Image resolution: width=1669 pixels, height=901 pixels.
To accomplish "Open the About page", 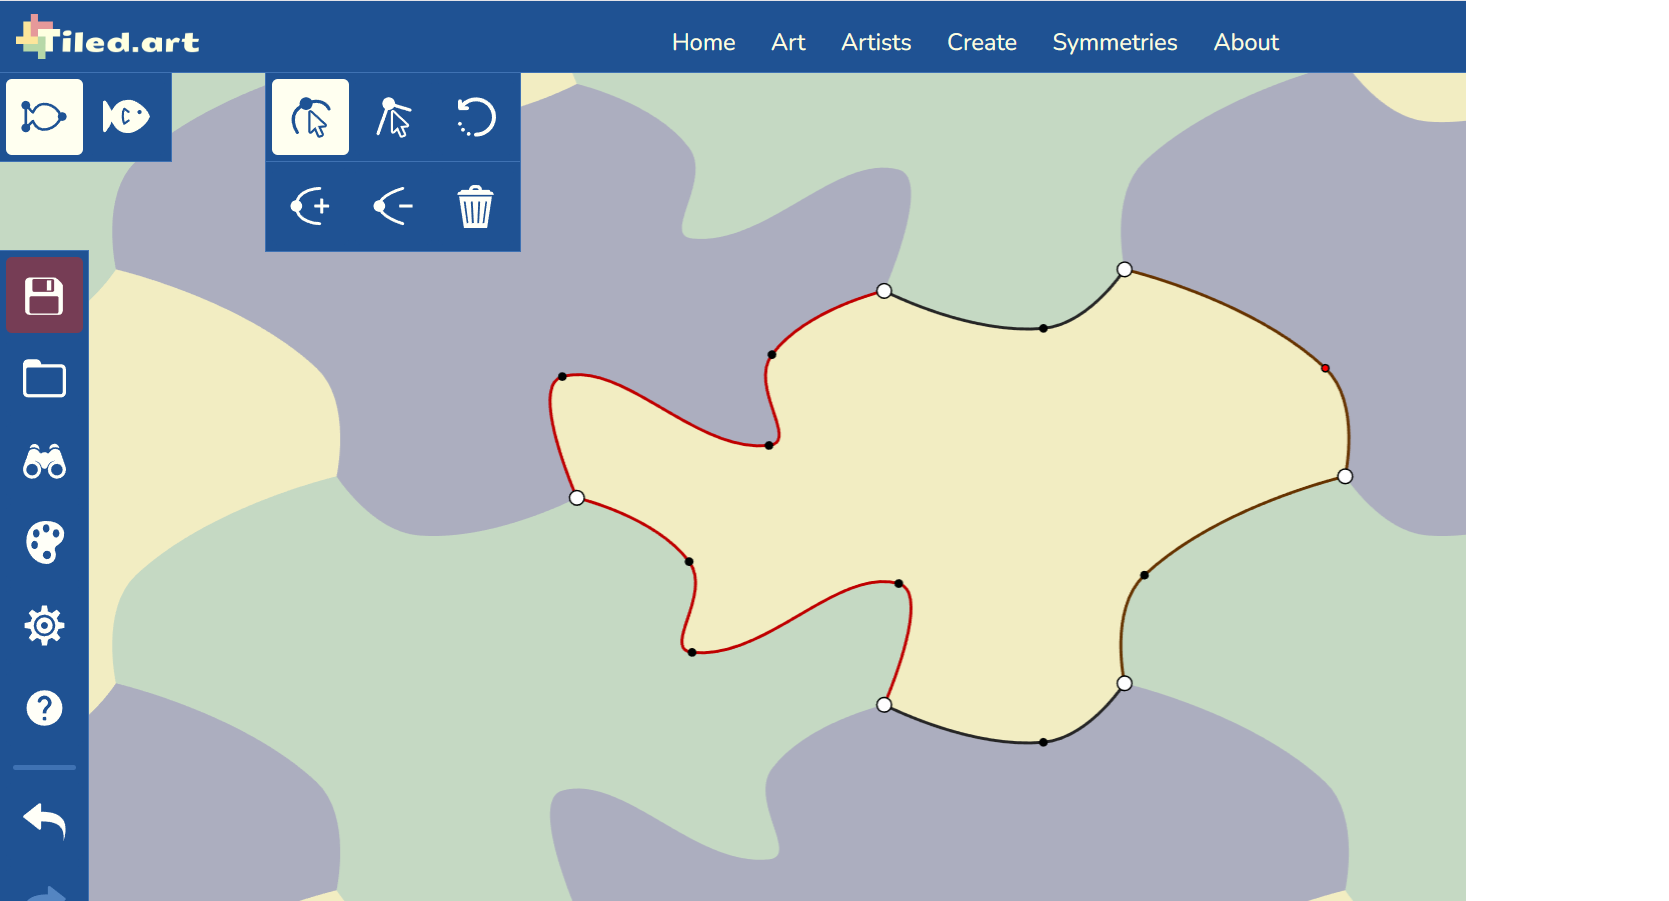I will tap(1246, 42).
